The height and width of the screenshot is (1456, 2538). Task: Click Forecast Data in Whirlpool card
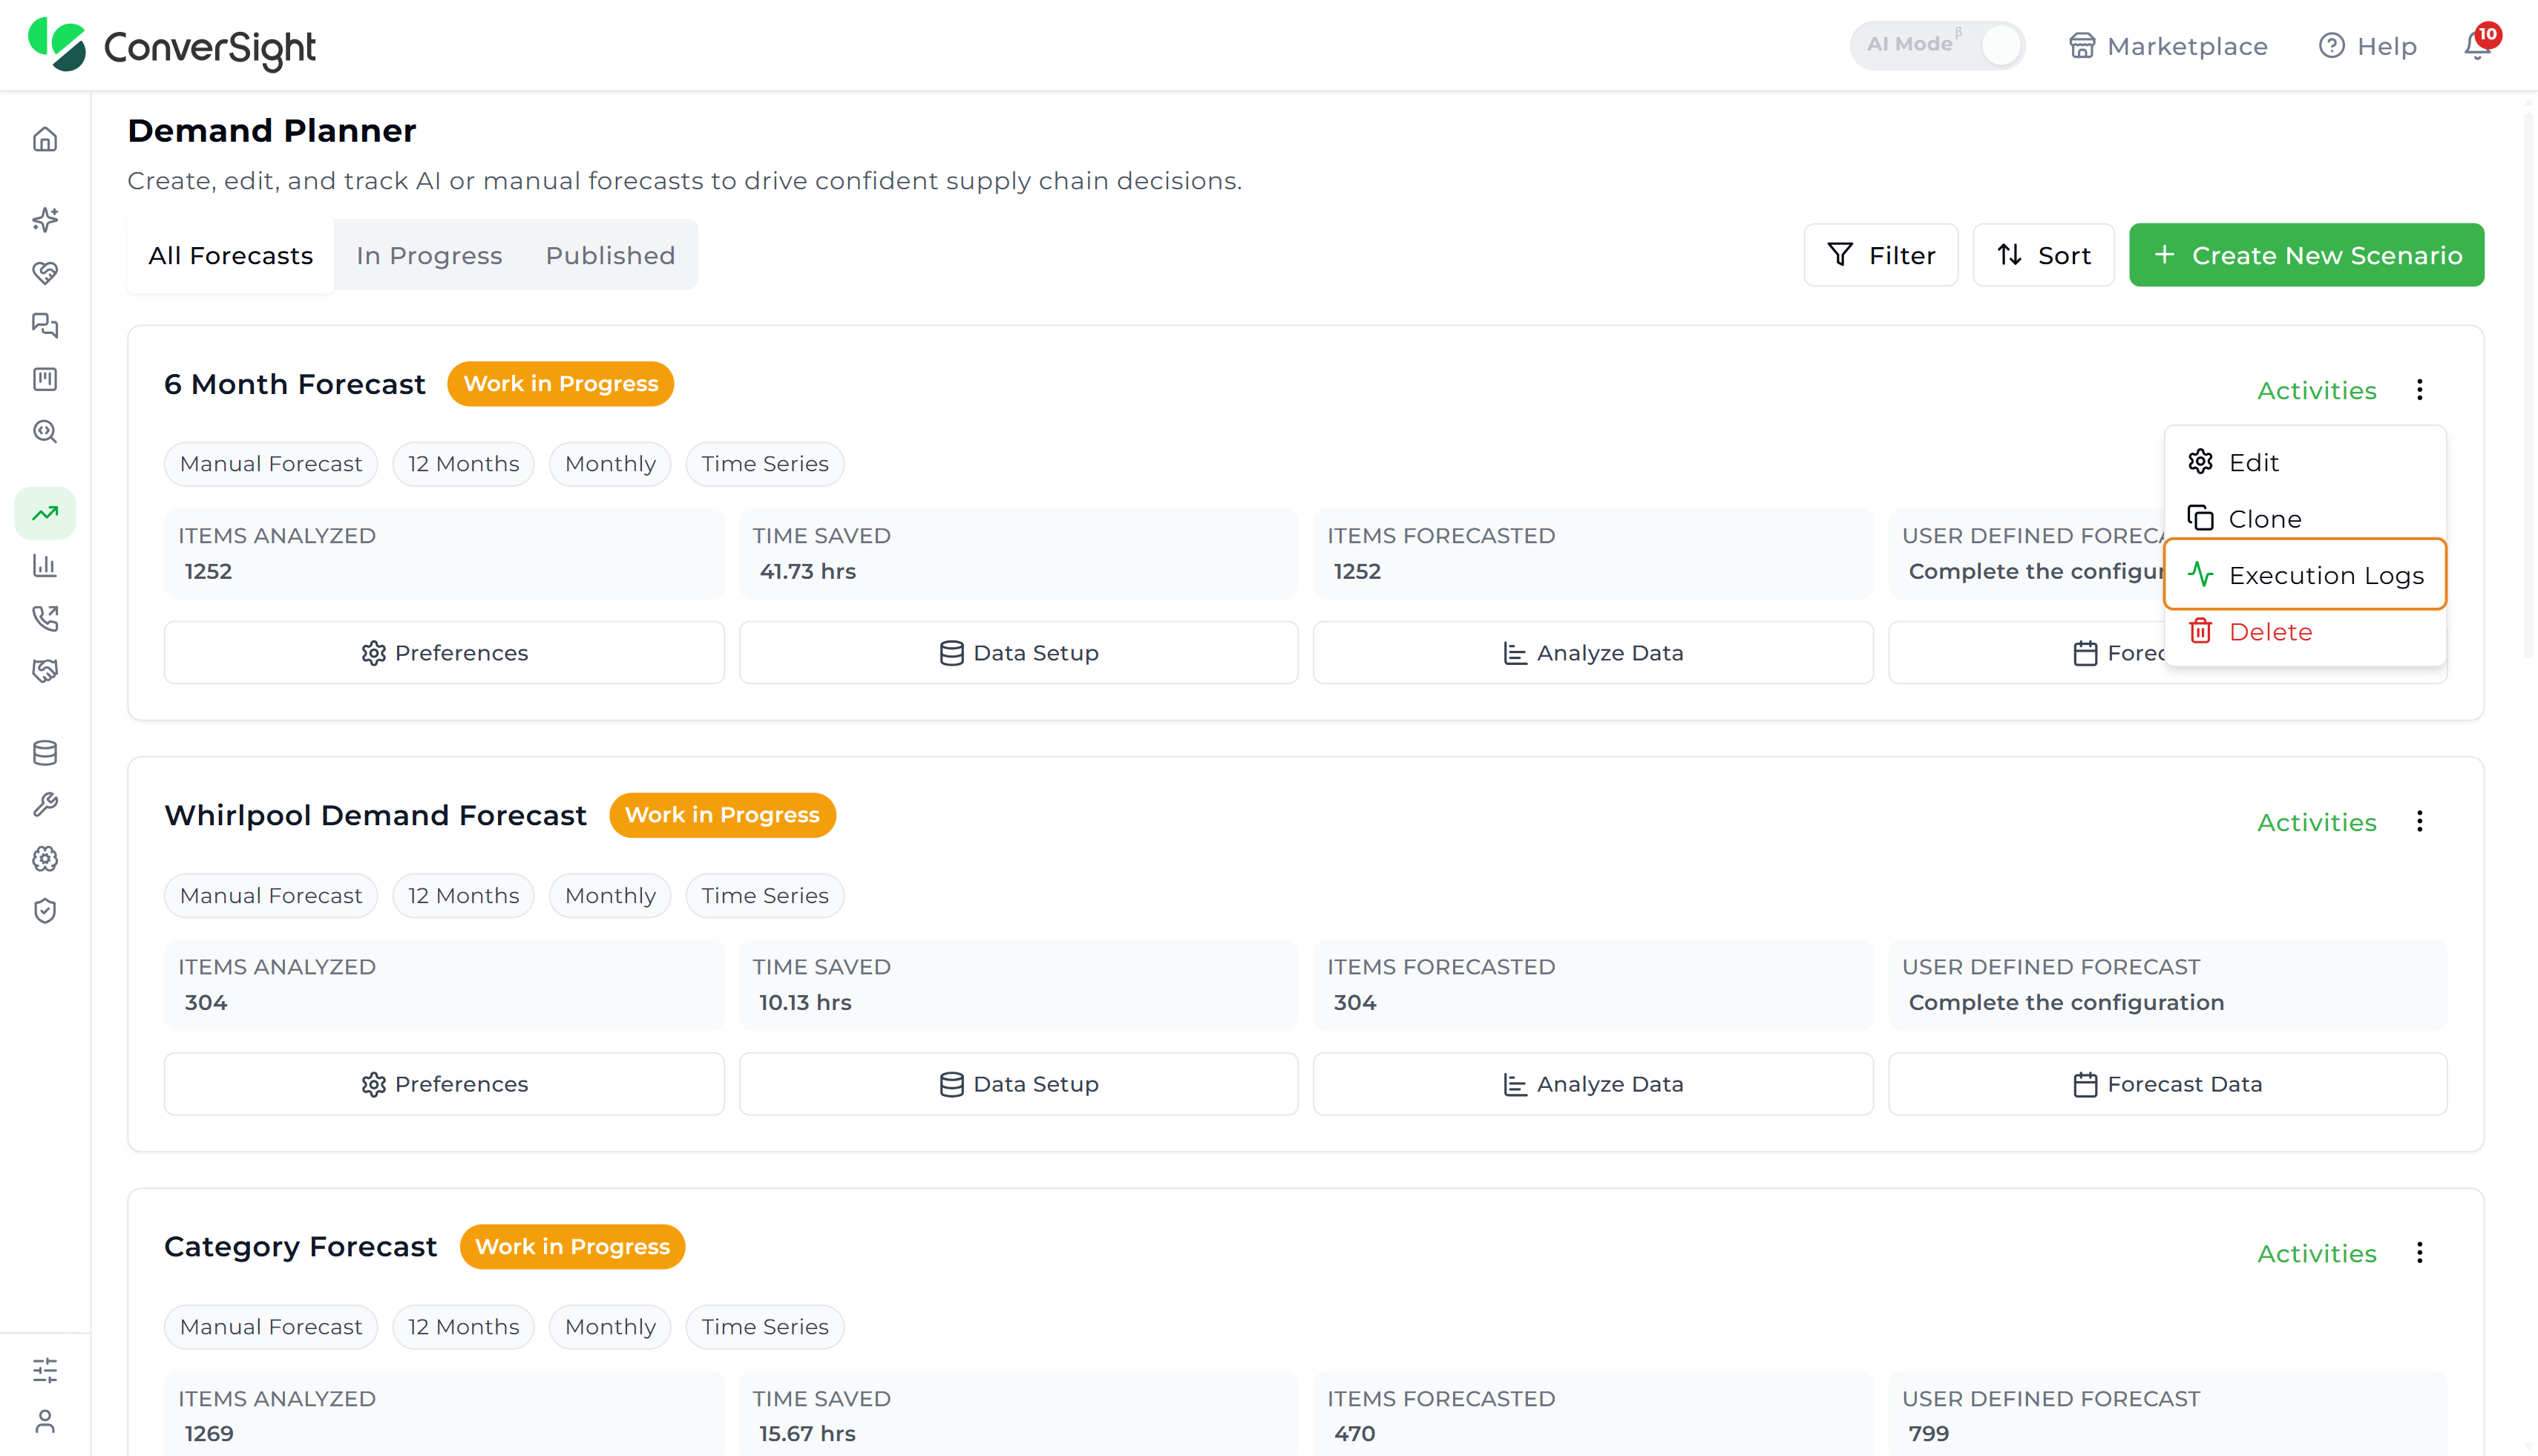point(2167,1084)
